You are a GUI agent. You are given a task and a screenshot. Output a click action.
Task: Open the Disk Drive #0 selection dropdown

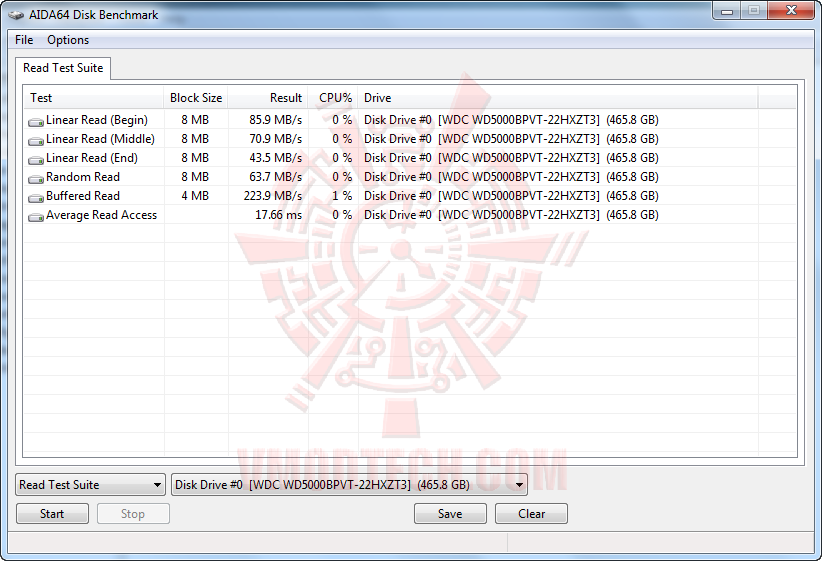349,484
